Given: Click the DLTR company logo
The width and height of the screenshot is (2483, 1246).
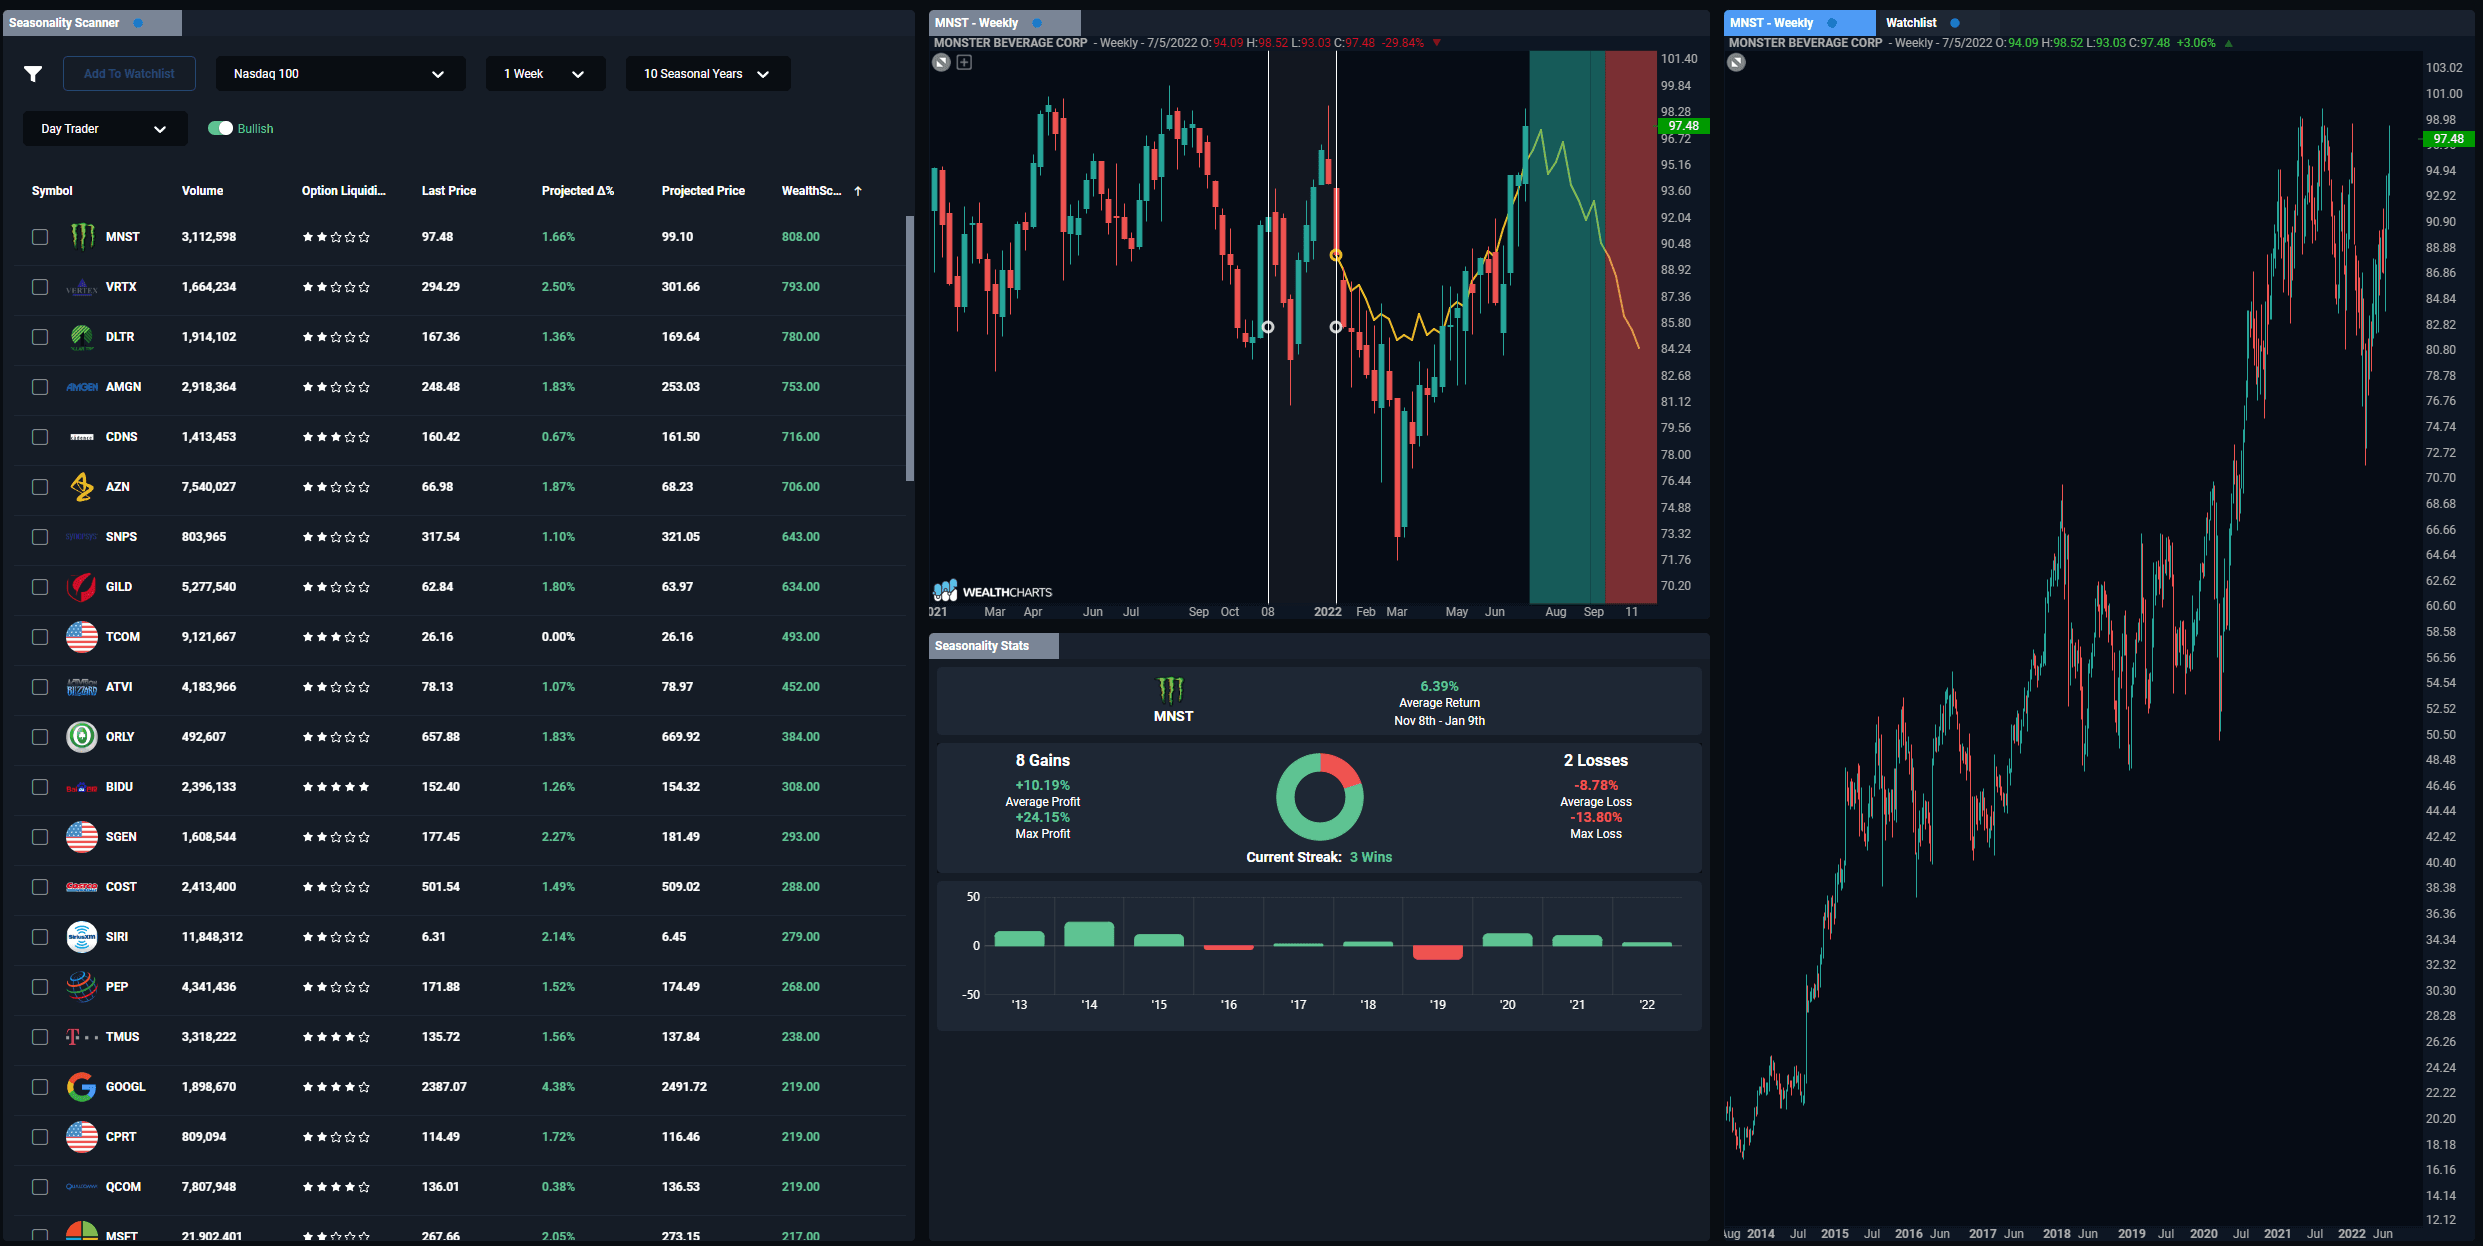Looking at the screenshot, I should (82, 337).
